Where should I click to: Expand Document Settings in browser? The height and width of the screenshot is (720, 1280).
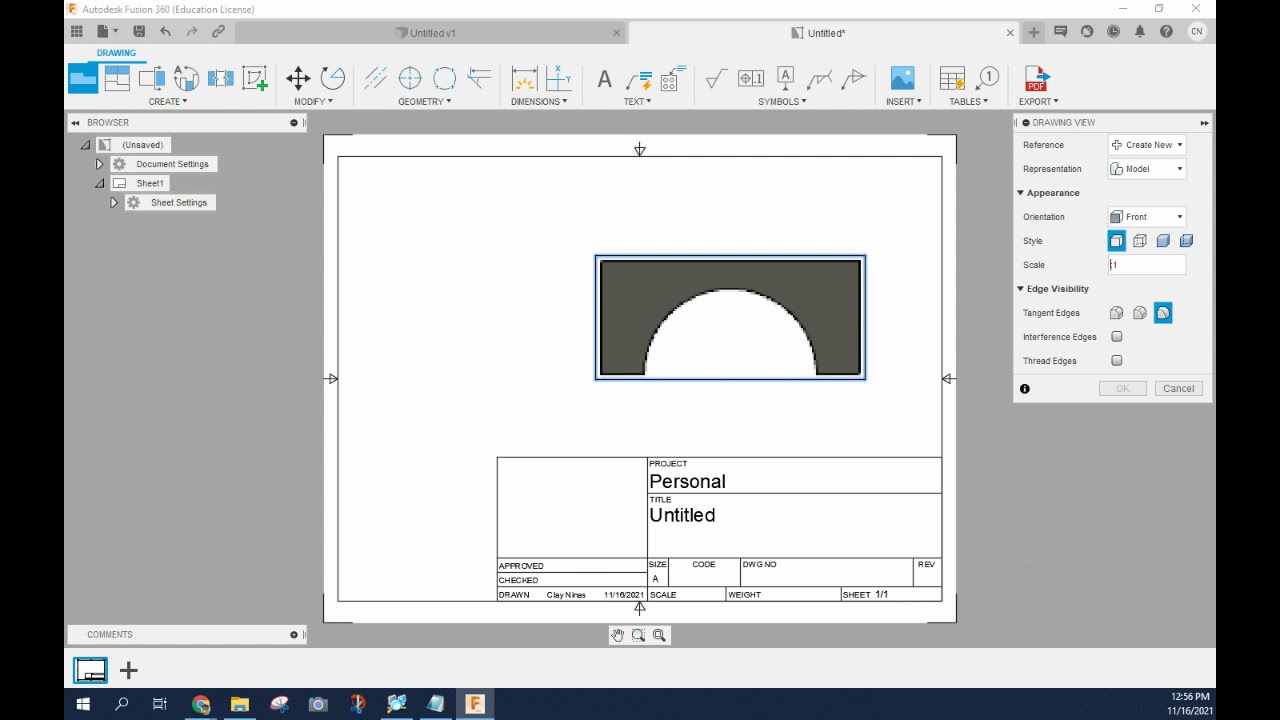coord(100,164)
